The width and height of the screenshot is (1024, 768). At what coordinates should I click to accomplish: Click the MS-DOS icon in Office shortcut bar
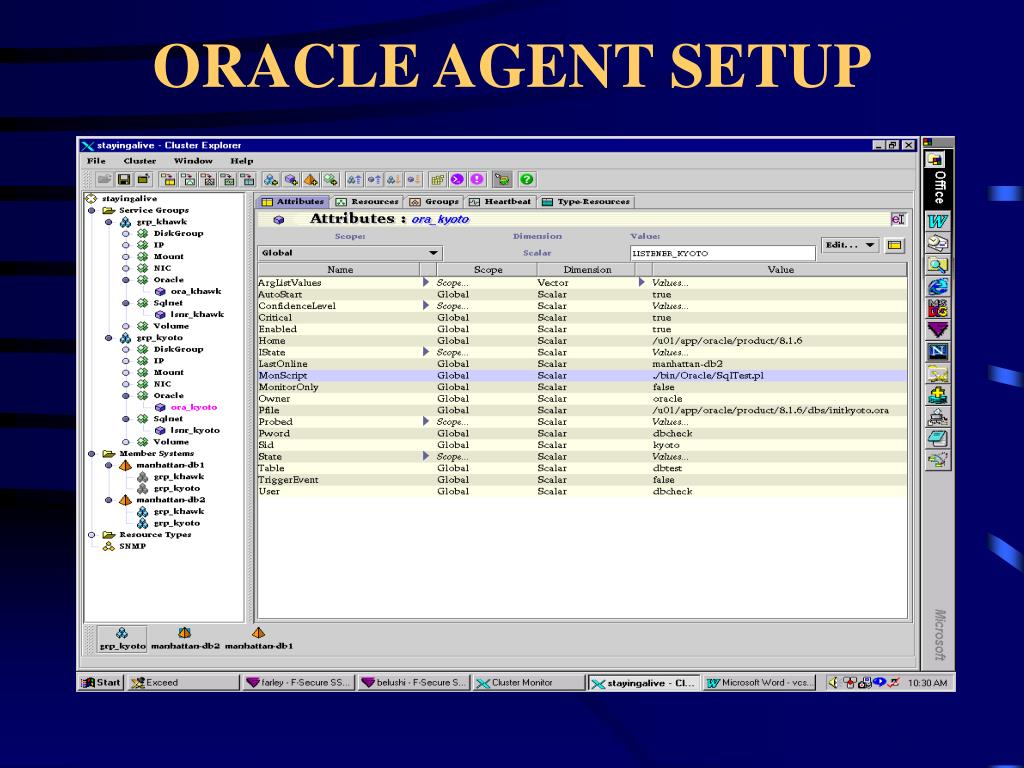pos(938,308)
